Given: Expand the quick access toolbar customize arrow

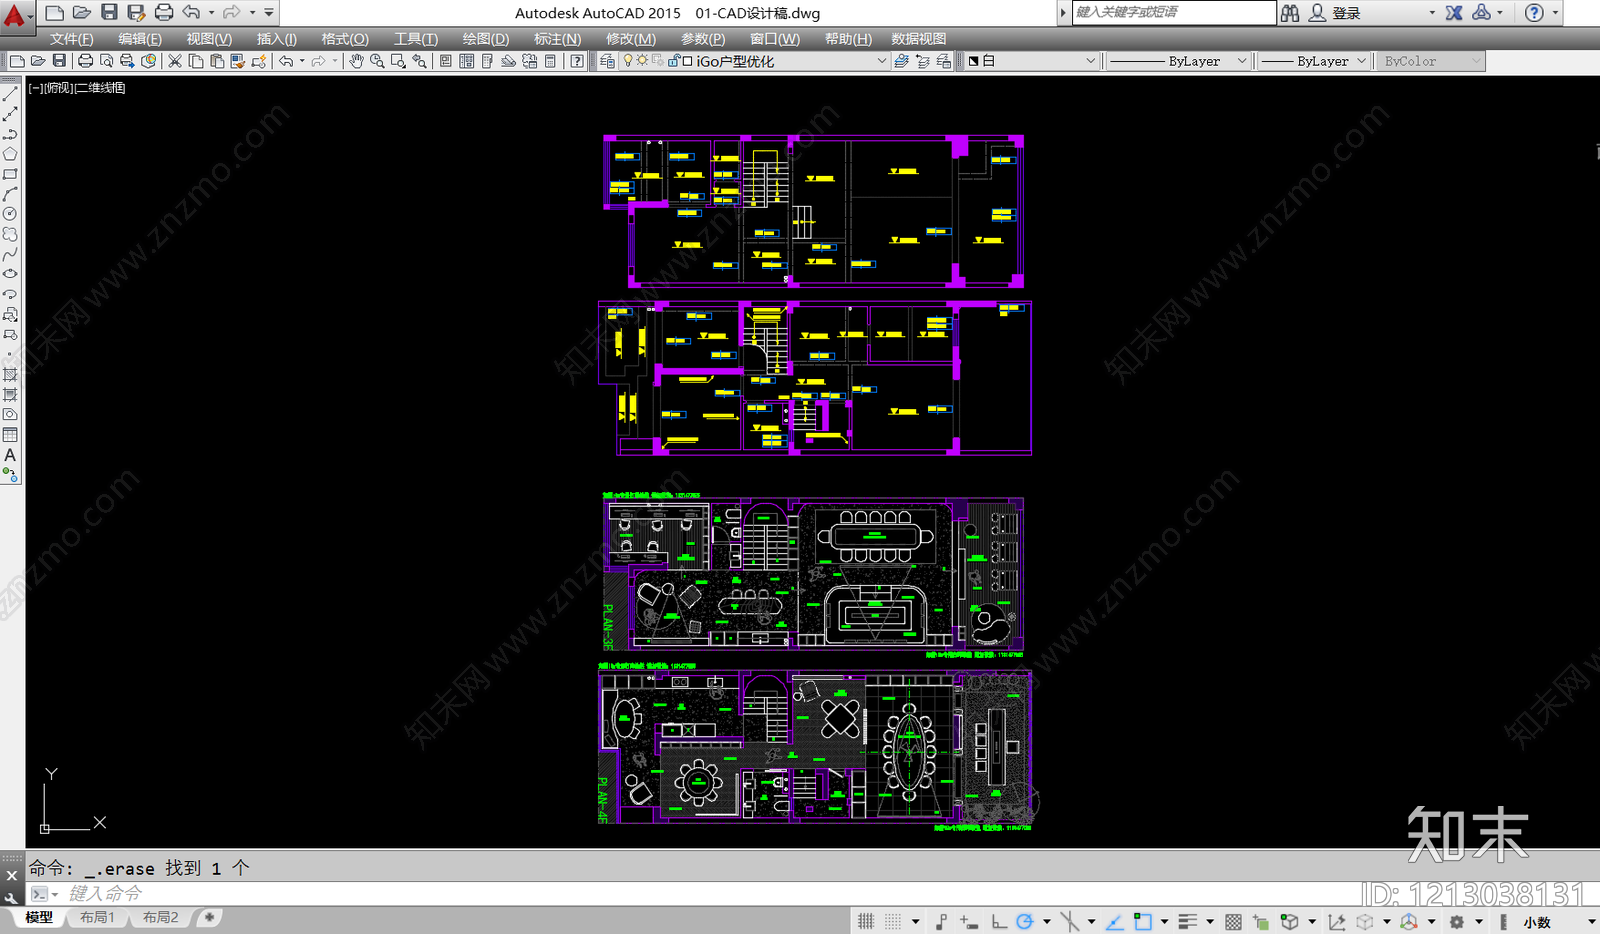Looking at the screenshot, I should (269, 13).
